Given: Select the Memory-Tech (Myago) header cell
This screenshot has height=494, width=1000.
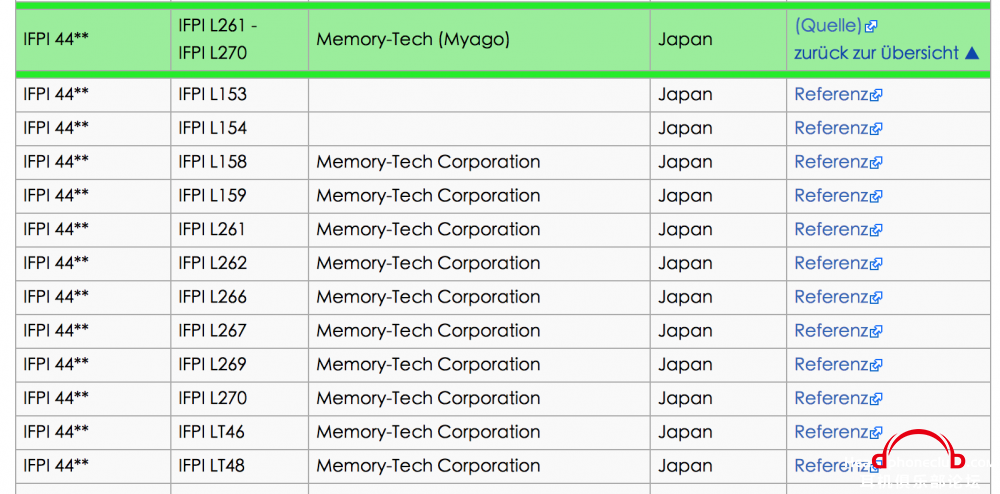Looking at the screenshot, I should [480, 40].
